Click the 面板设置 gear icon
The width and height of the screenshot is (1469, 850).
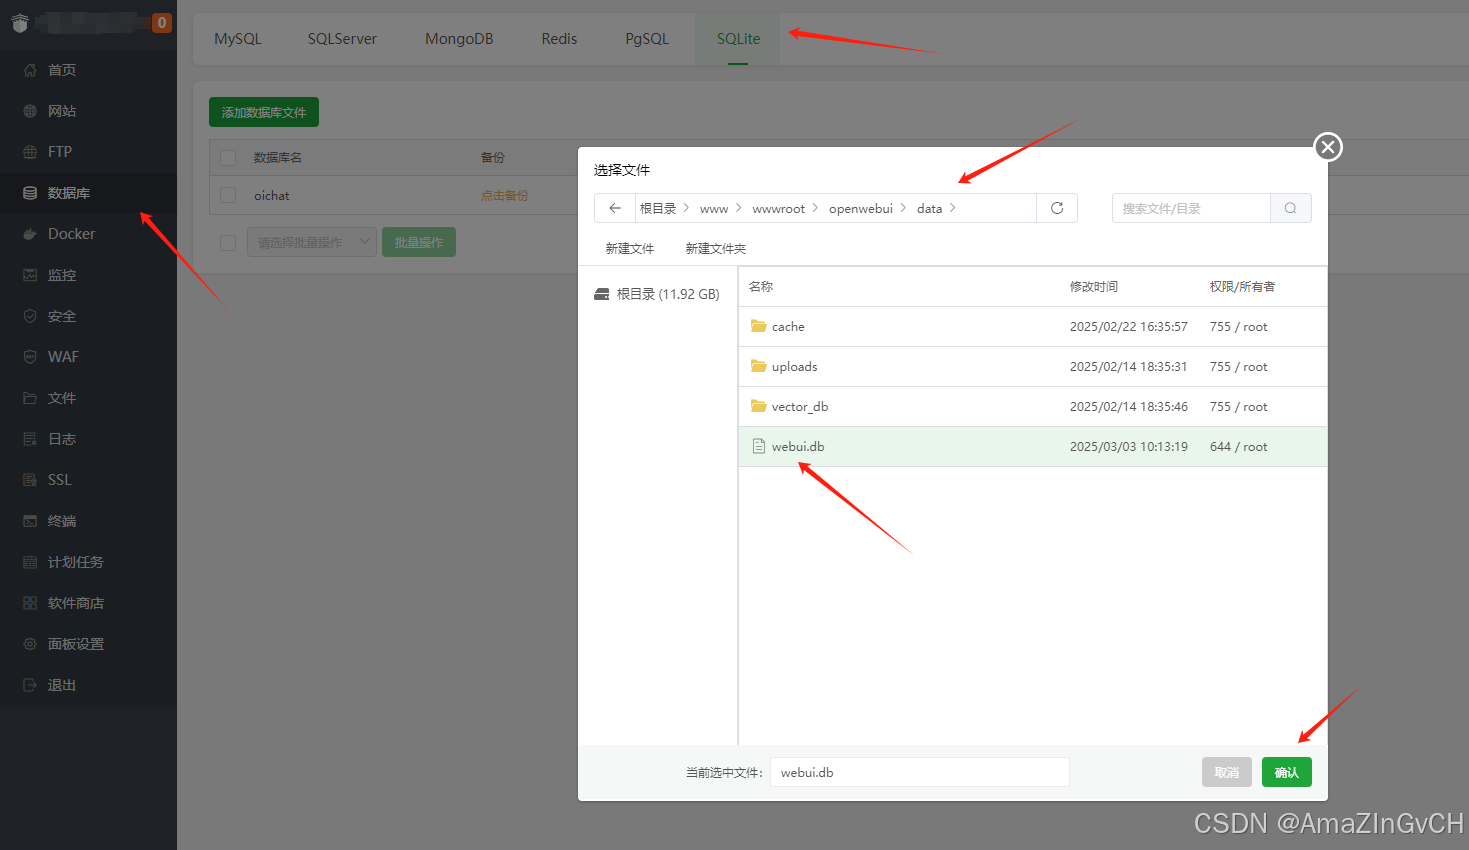30,644
